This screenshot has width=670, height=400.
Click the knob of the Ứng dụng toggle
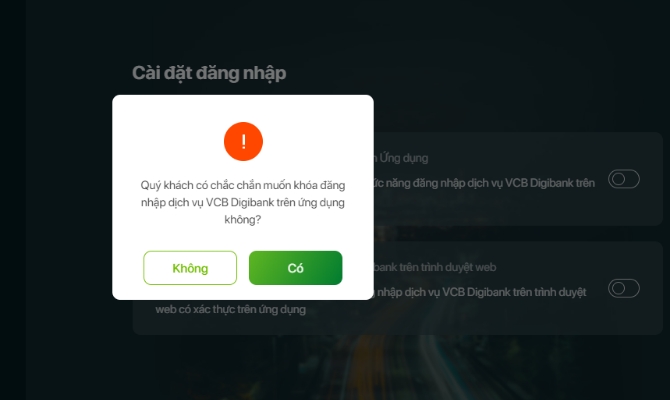click(618, 179)
